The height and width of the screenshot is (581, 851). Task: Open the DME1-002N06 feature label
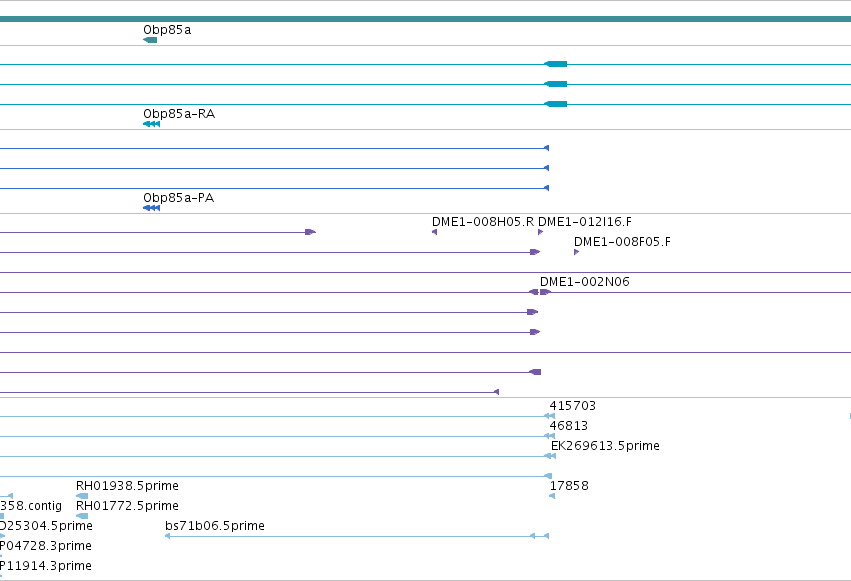coord(585,282)
